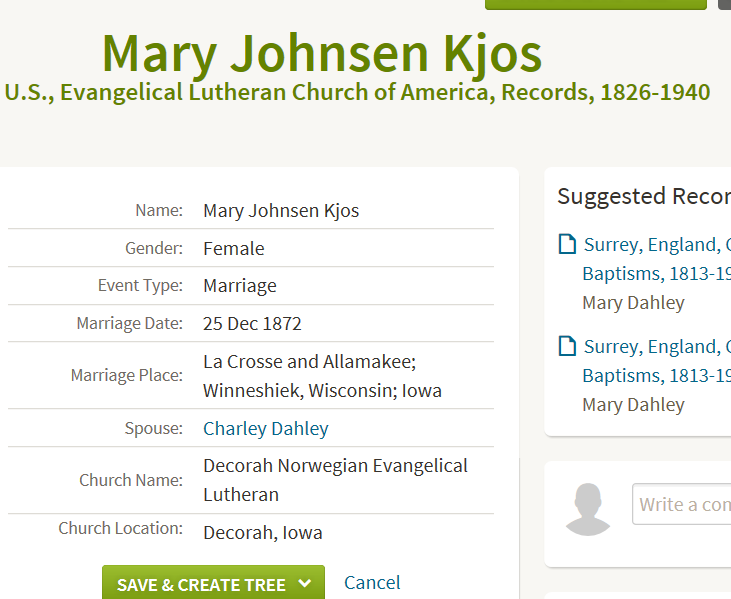Click the Church Location value Decorah, Iowa
The height and width of the screenshot is (599, 731).
click(x=262, y=532)
